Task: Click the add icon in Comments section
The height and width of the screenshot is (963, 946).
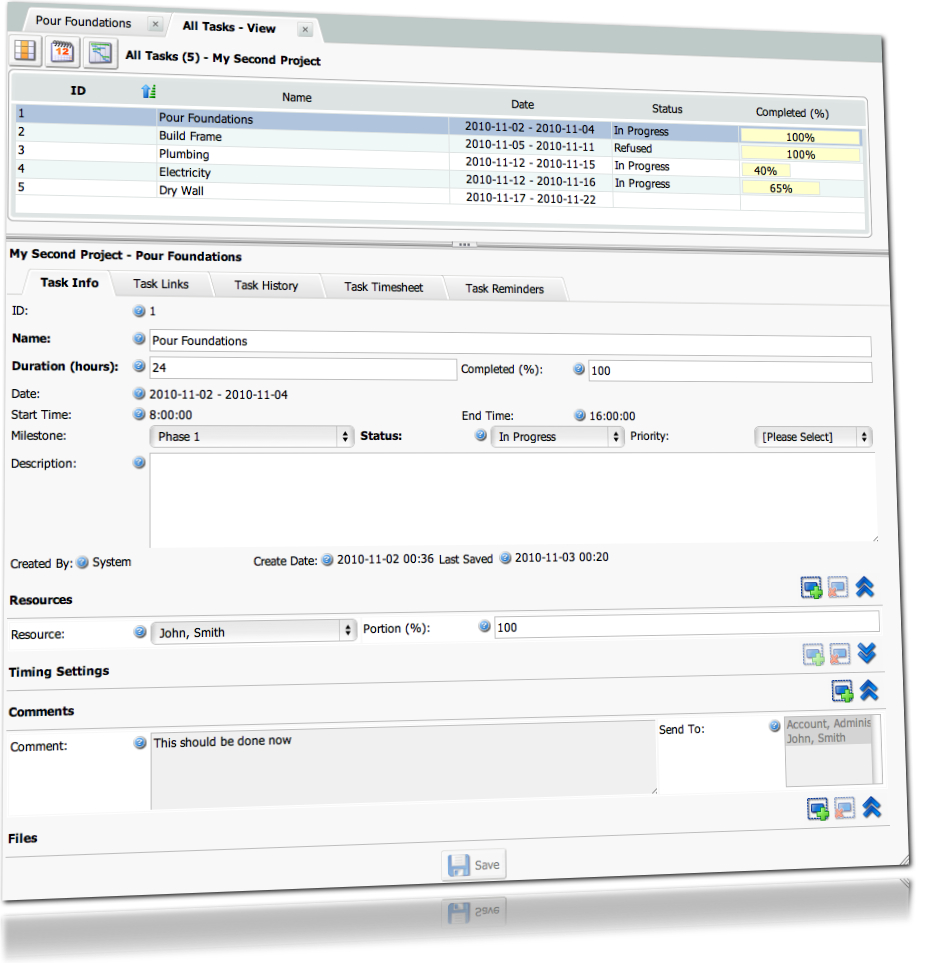Action: (x=843, y=690)
